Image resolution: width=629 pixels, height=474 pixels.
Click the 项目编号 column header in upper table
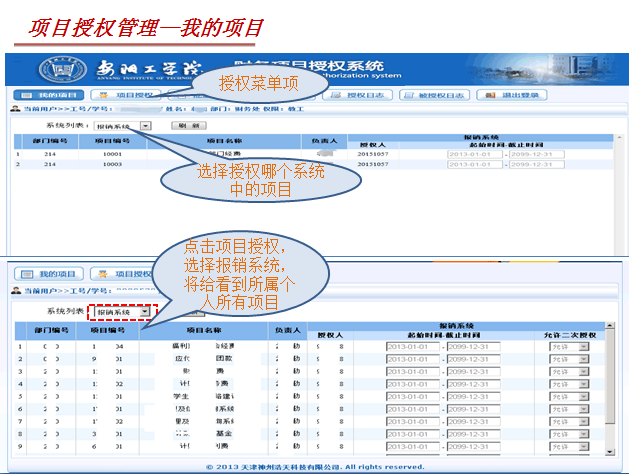(x=113, y=141)
